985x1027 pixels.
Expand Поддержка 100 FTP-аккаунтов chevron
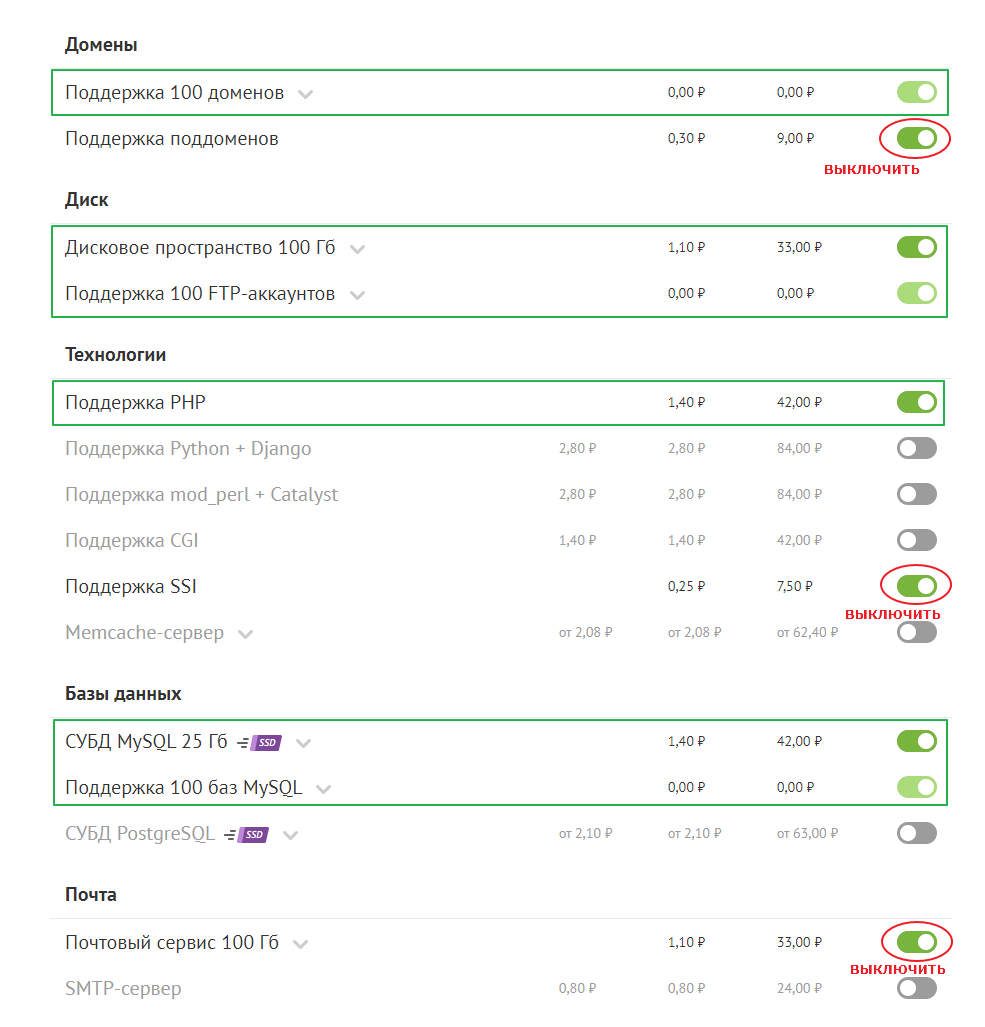pyautogui.click(x=357, y=295)
